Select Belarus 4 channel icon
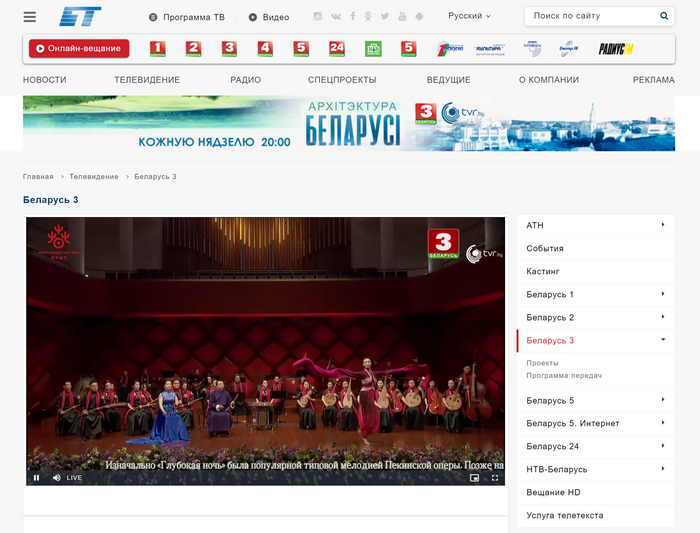Screen dimensions: 700x533 point(265,49)
